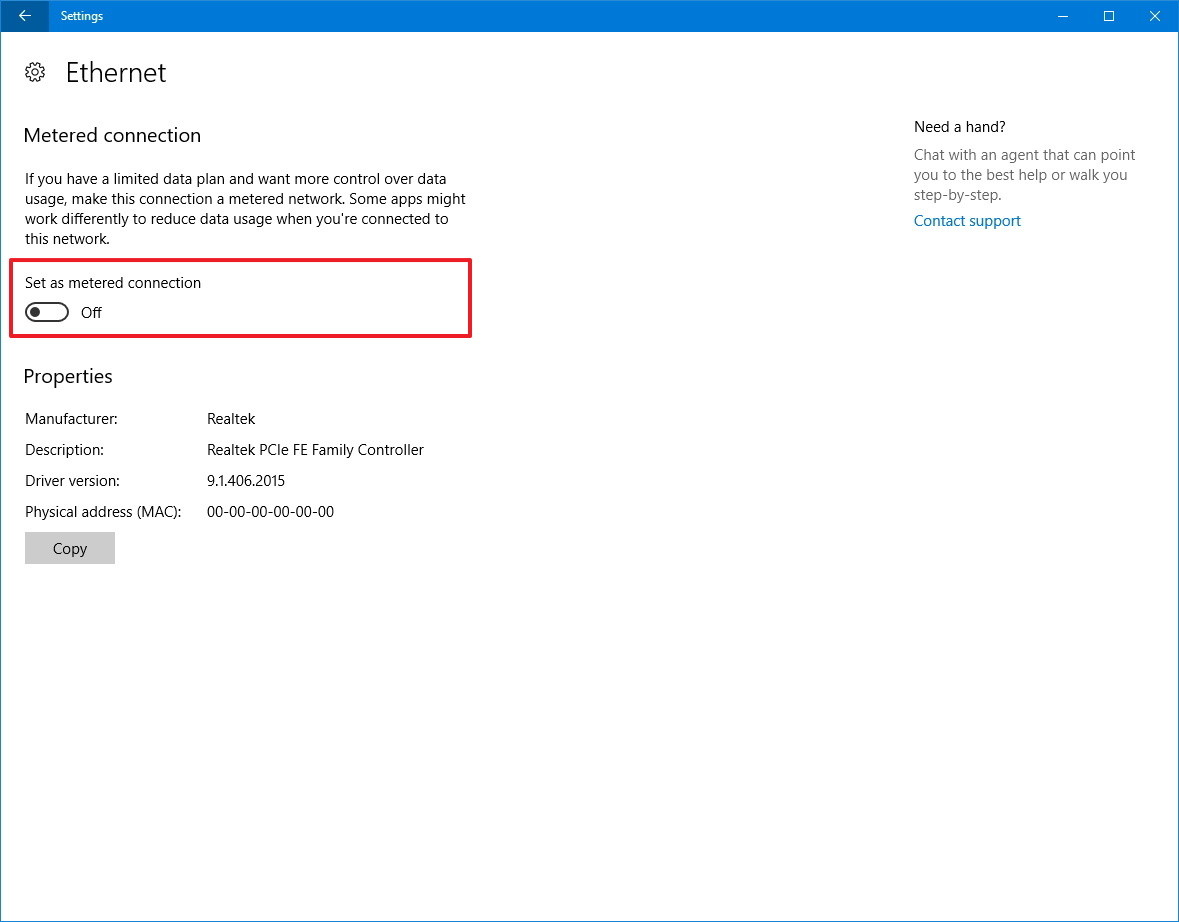Click the Metered connection section heading
The width and height of the screenshot is (1179, 922).
112,135
